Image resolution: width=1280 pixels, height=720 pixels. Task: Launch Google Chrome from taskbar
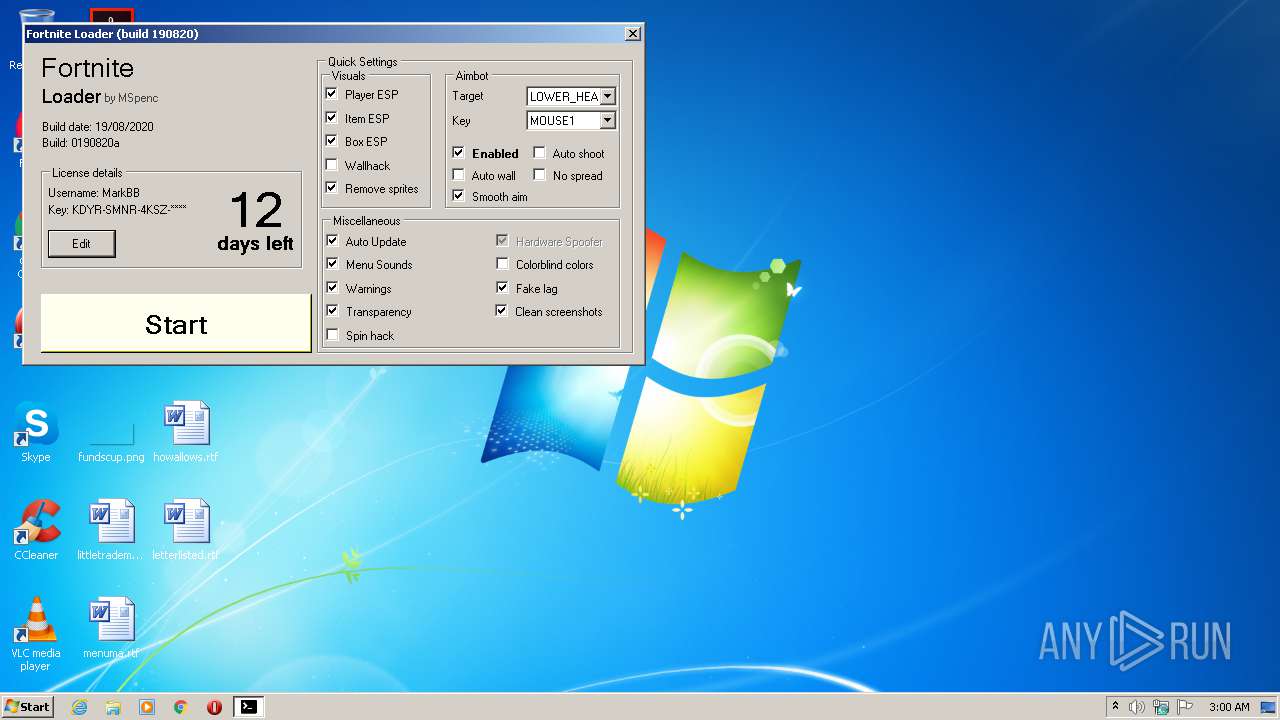tap(181, 707)
